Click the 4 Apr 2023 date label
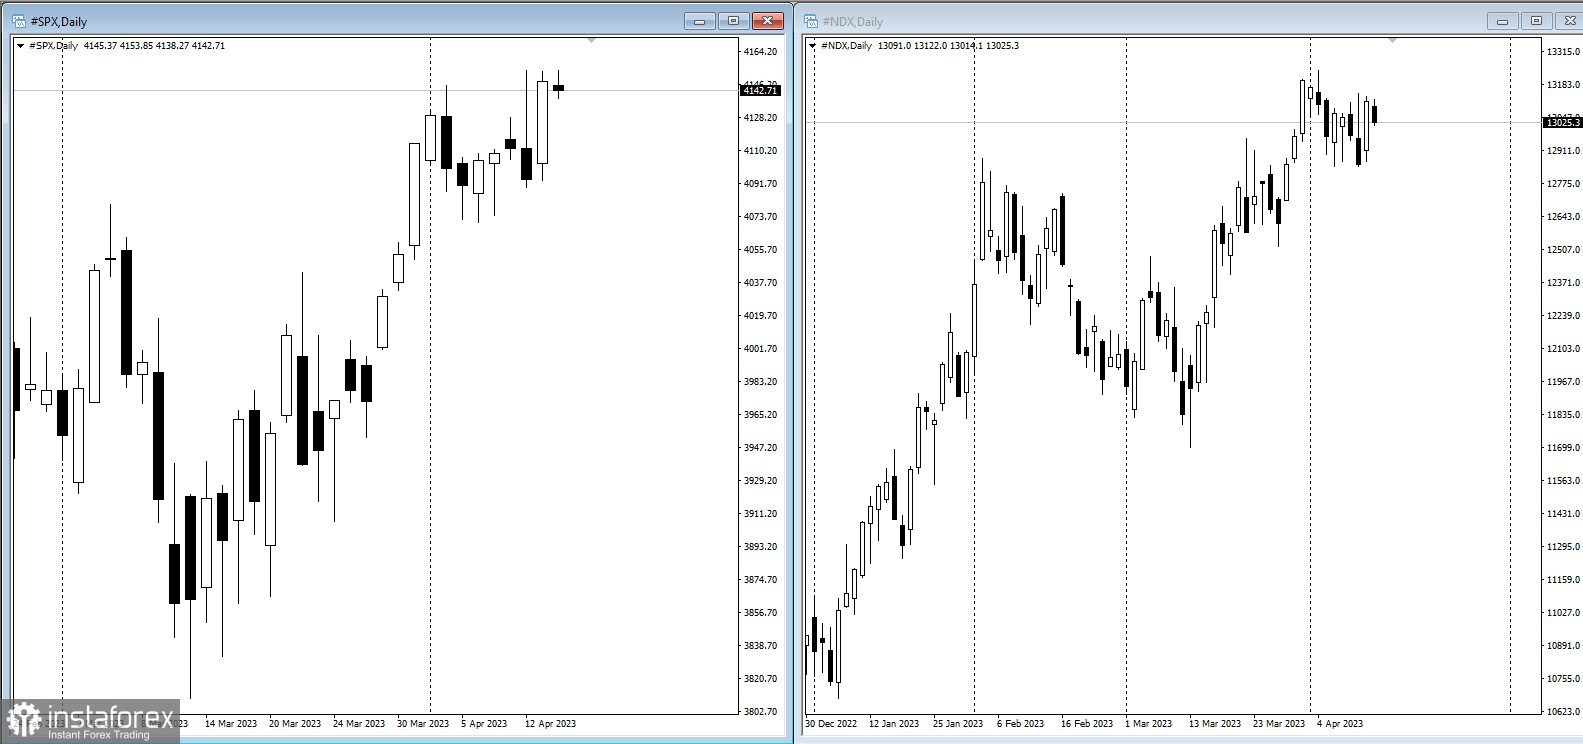1583x744 pixels. [1340, 724]
